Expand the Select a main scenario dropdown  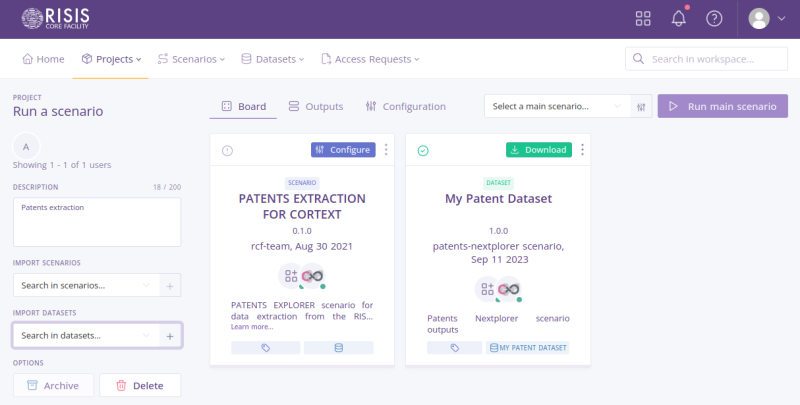pyautogui.click(x=557, y=106)
